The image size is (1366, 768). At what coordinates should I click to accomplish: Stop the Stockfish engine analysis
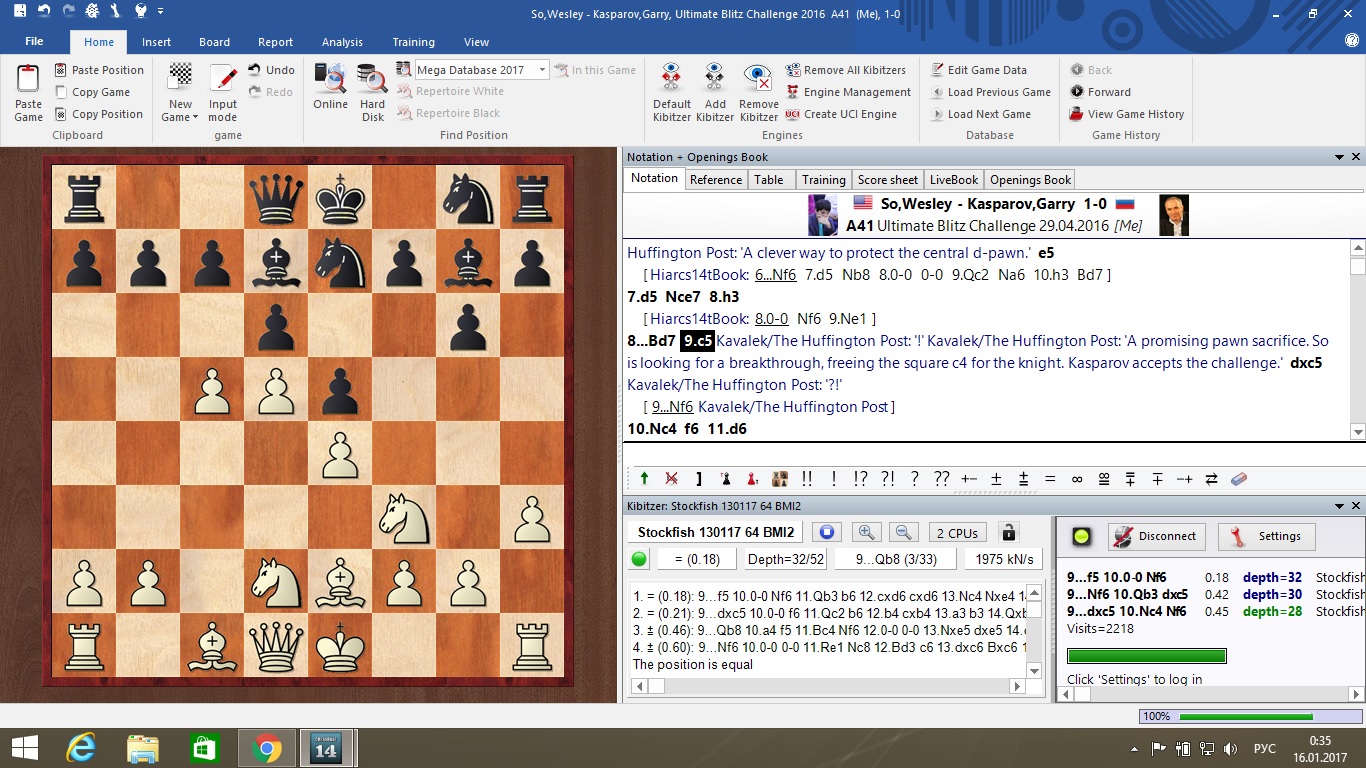coord(826,533)
